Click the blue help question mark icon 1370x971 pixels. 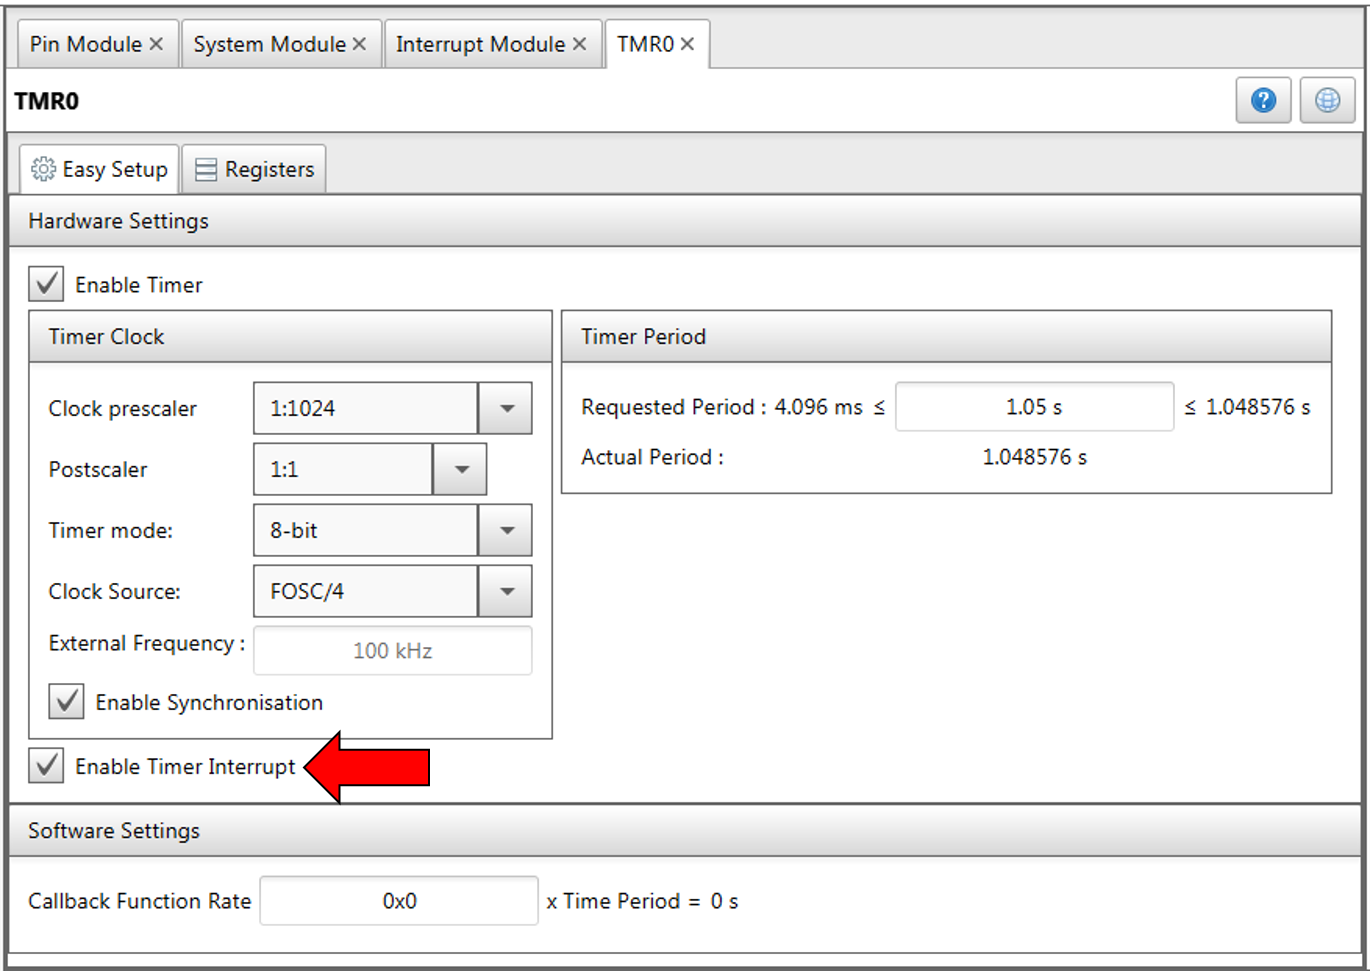tap(1263, 100)
